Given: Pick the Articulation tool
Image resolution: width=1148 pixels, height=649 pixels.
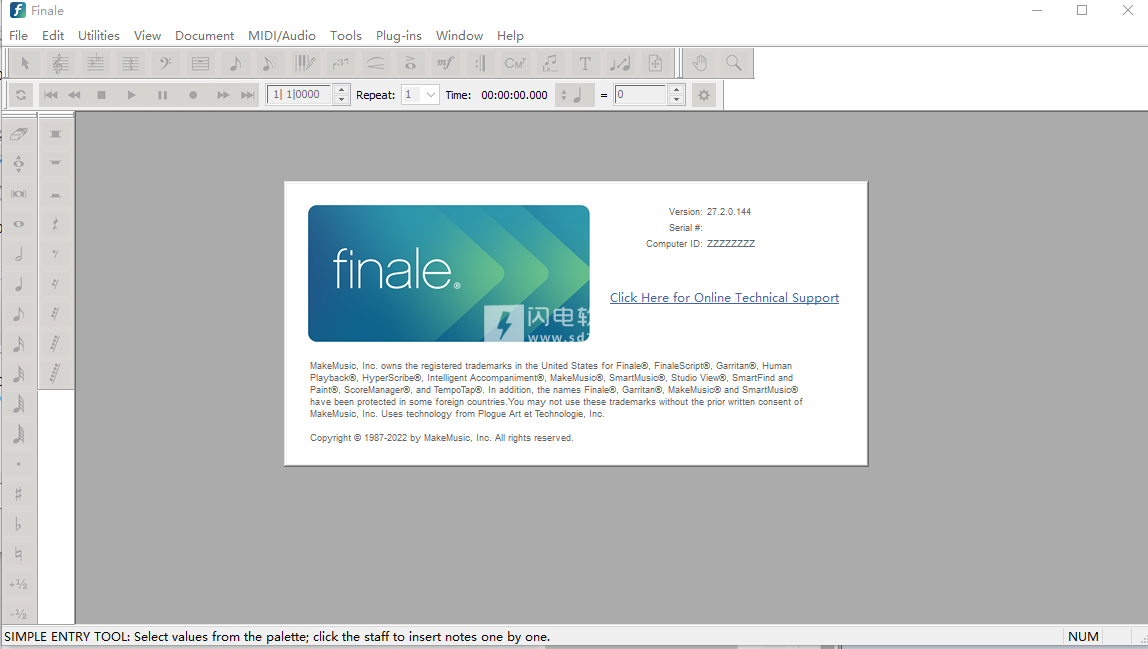Looking at the screenshot, I should (x=410, y=64).
